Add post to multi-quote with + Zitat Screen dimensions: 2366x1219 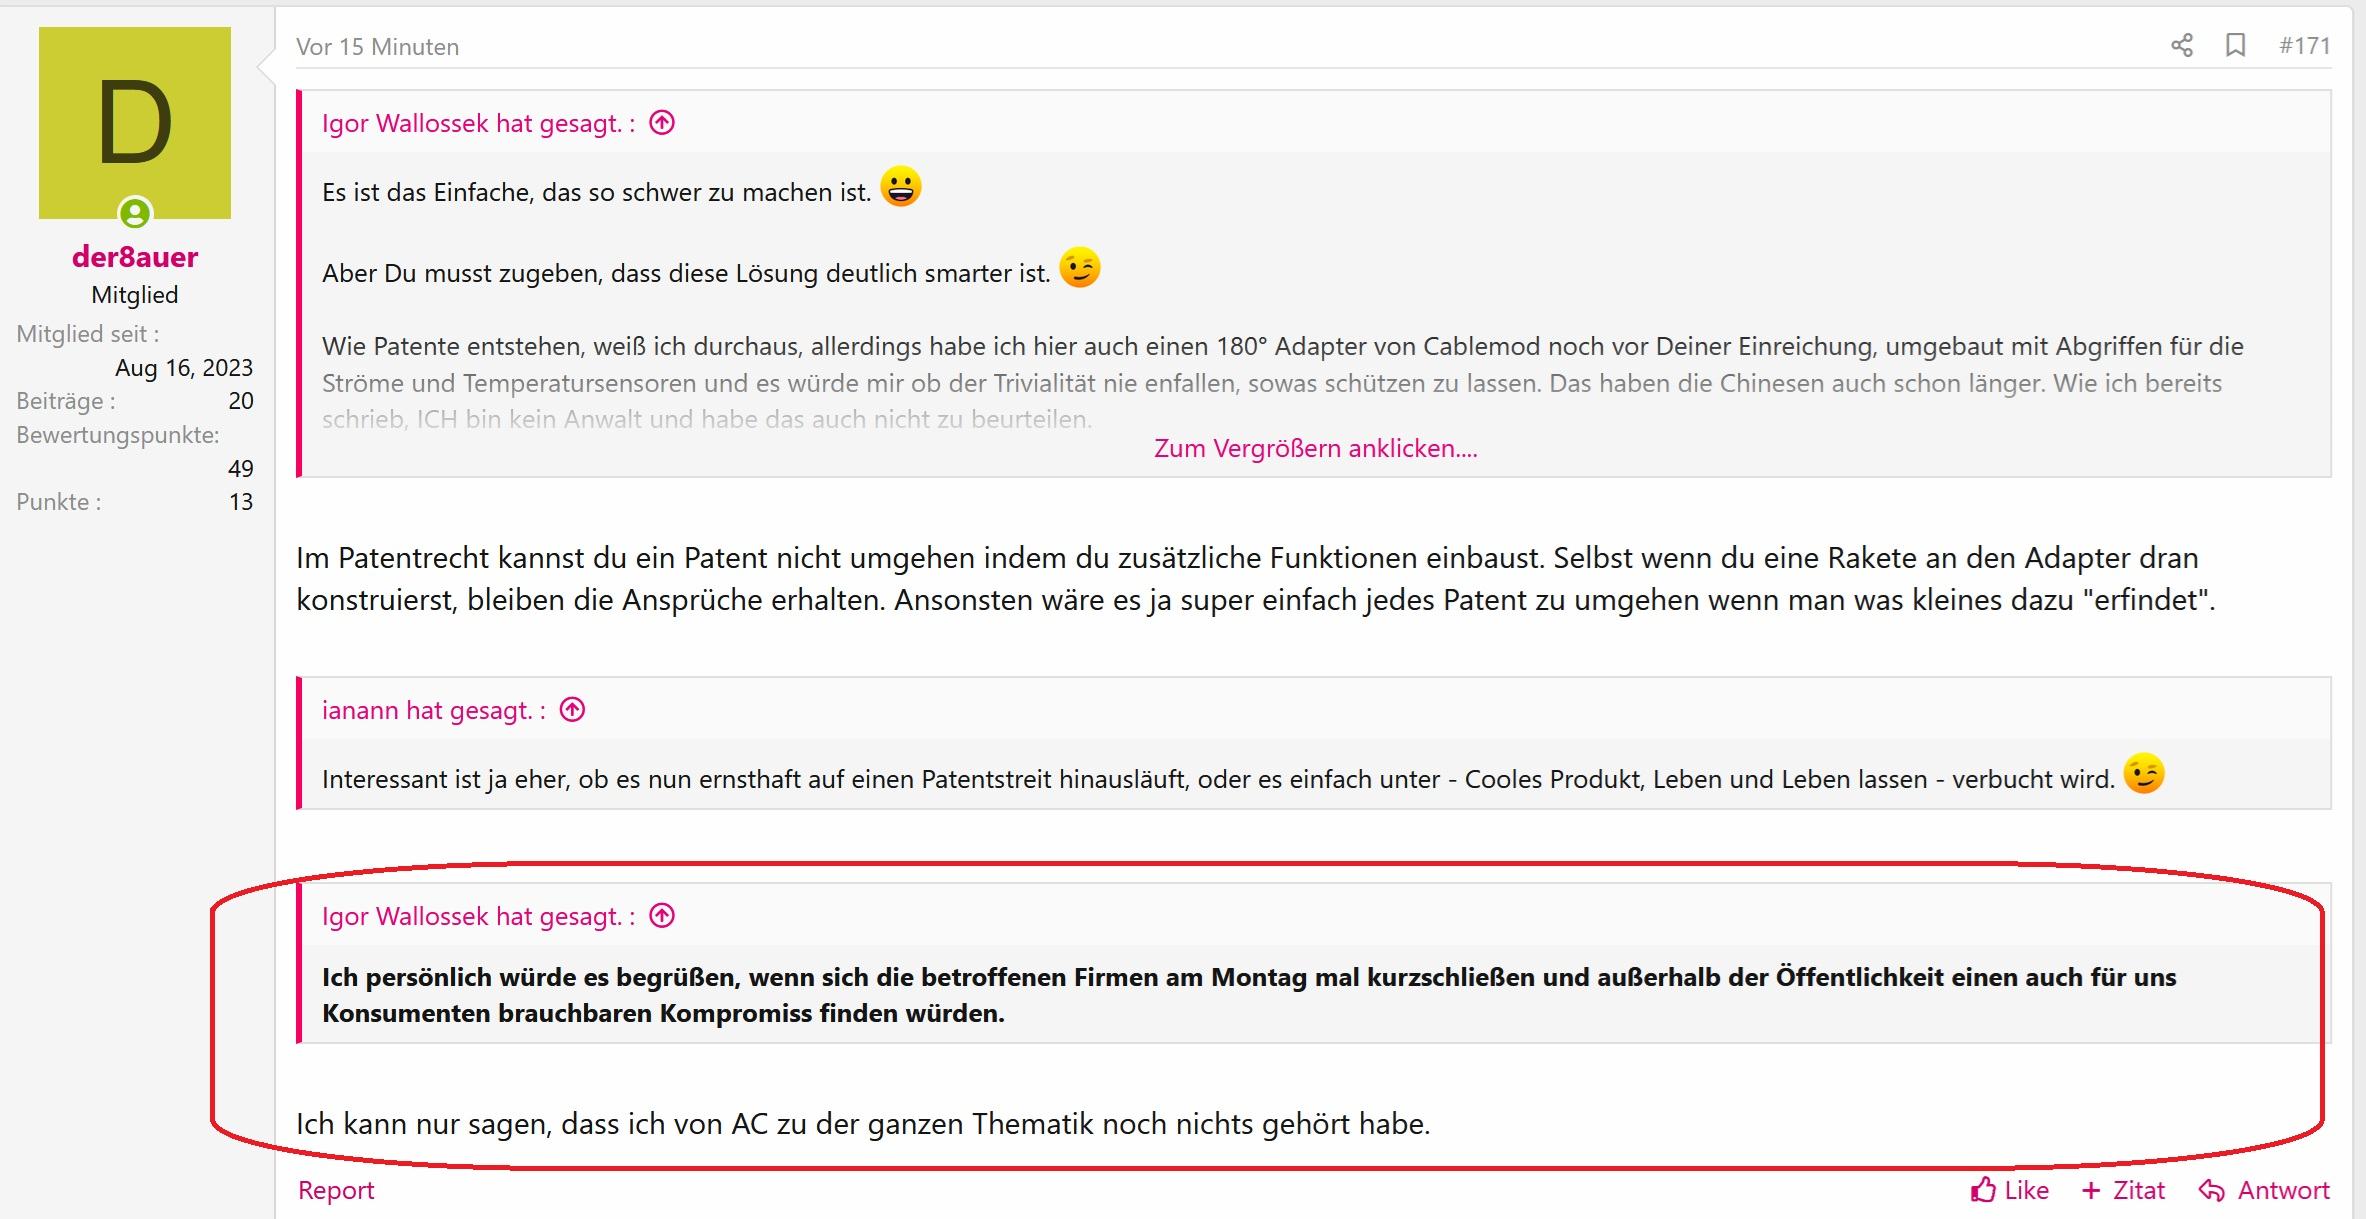[x=2123, y=1190]
